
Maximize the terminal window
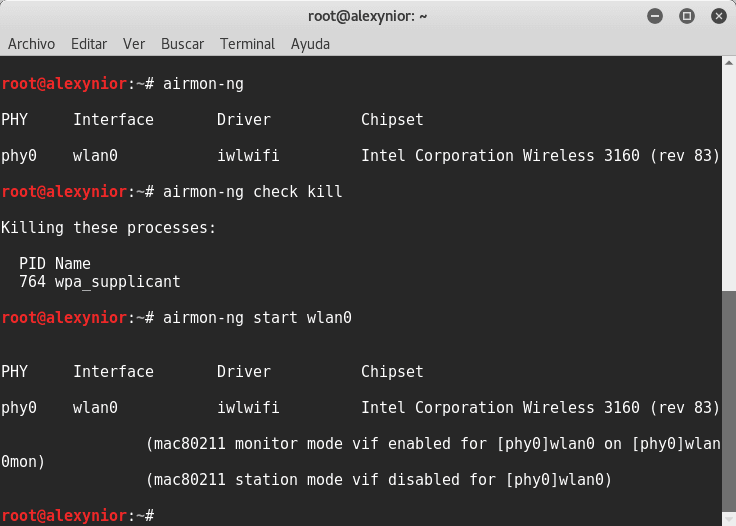click(x=686, y=16)
